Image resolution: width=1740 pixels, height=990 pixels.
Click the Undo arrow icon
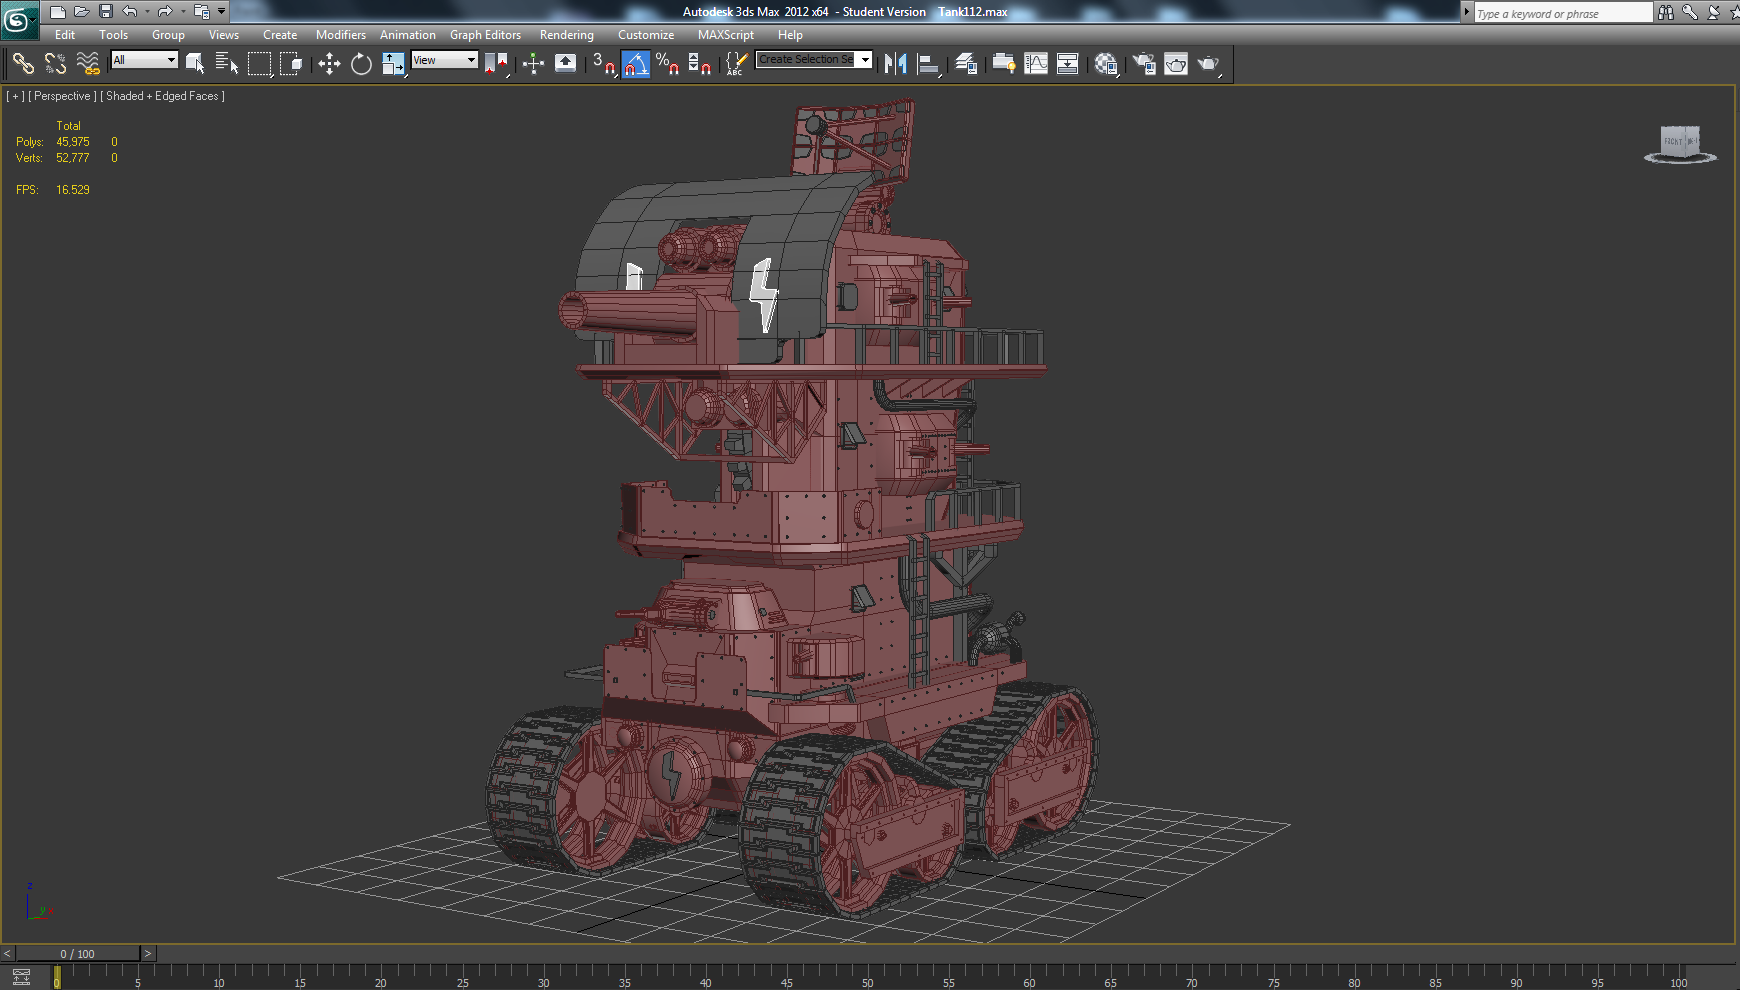pos(130,12)
